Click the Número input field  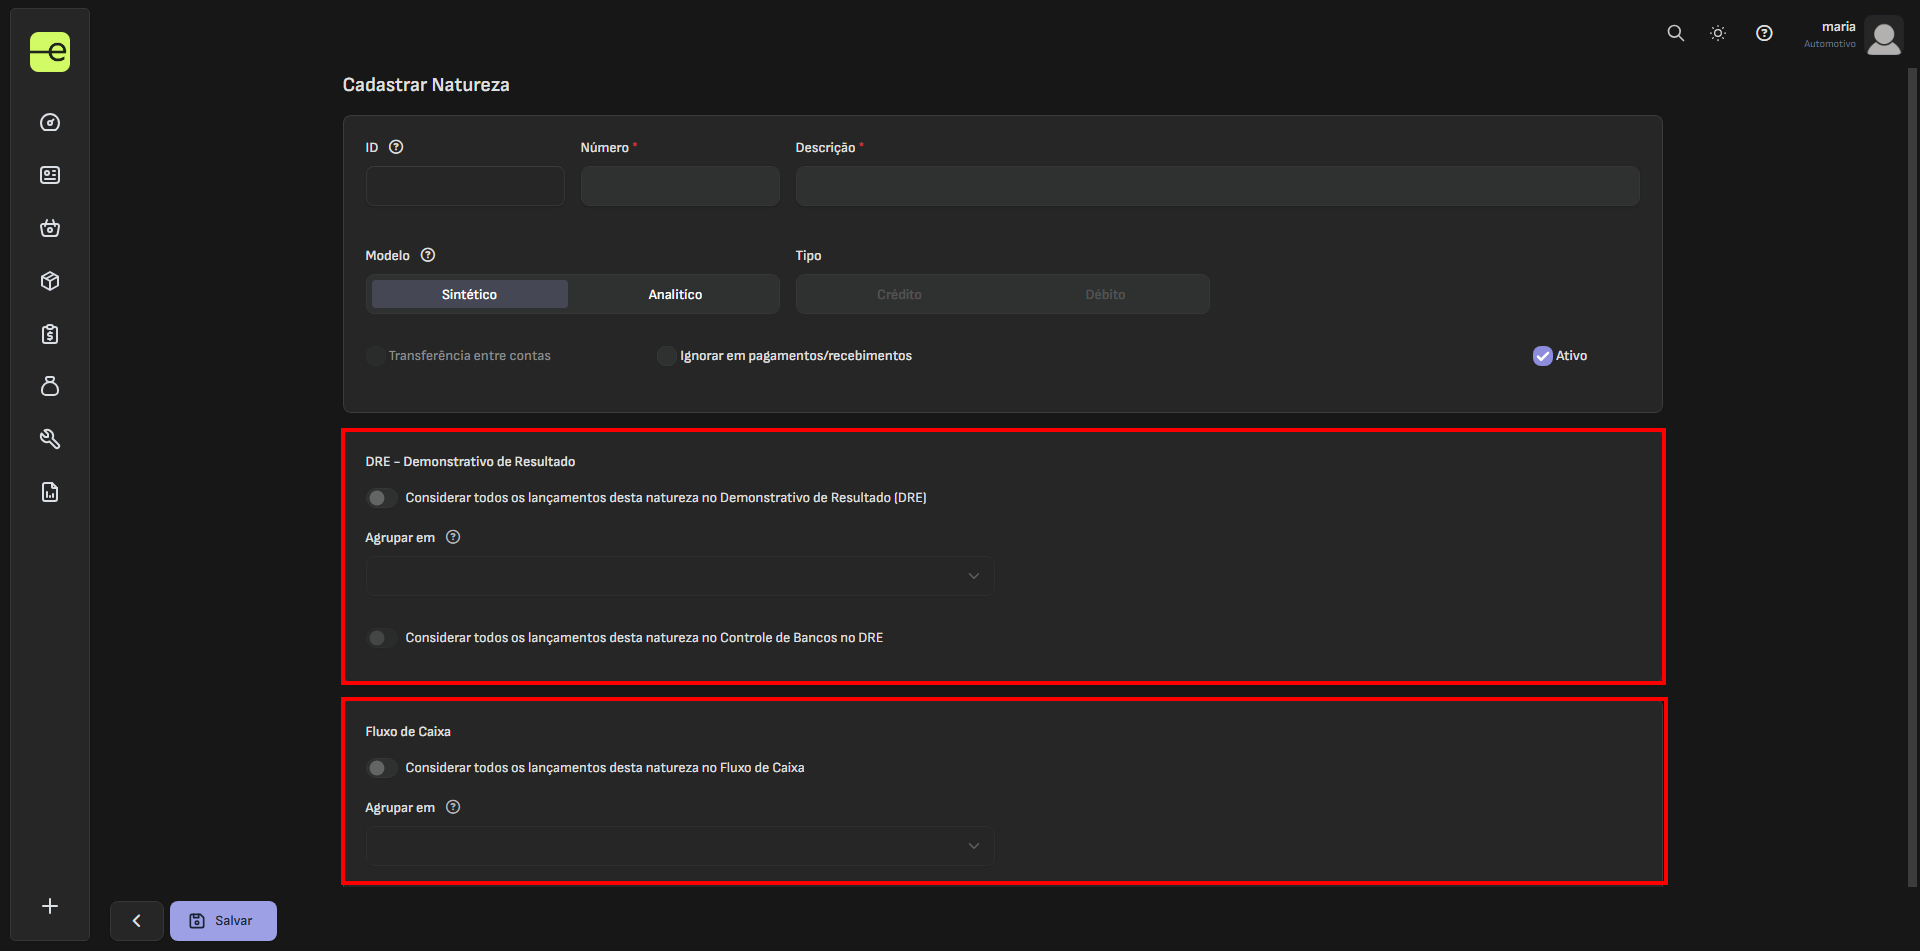click(x=680, y=186)
